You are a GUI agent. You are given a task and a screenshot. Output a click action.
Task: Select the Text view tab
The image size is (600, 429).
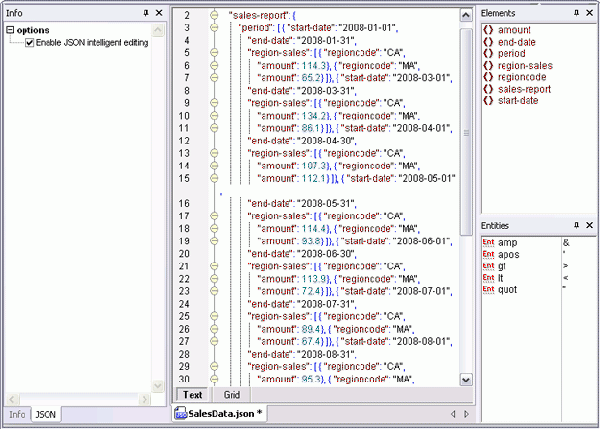click(x=192, y=395)
